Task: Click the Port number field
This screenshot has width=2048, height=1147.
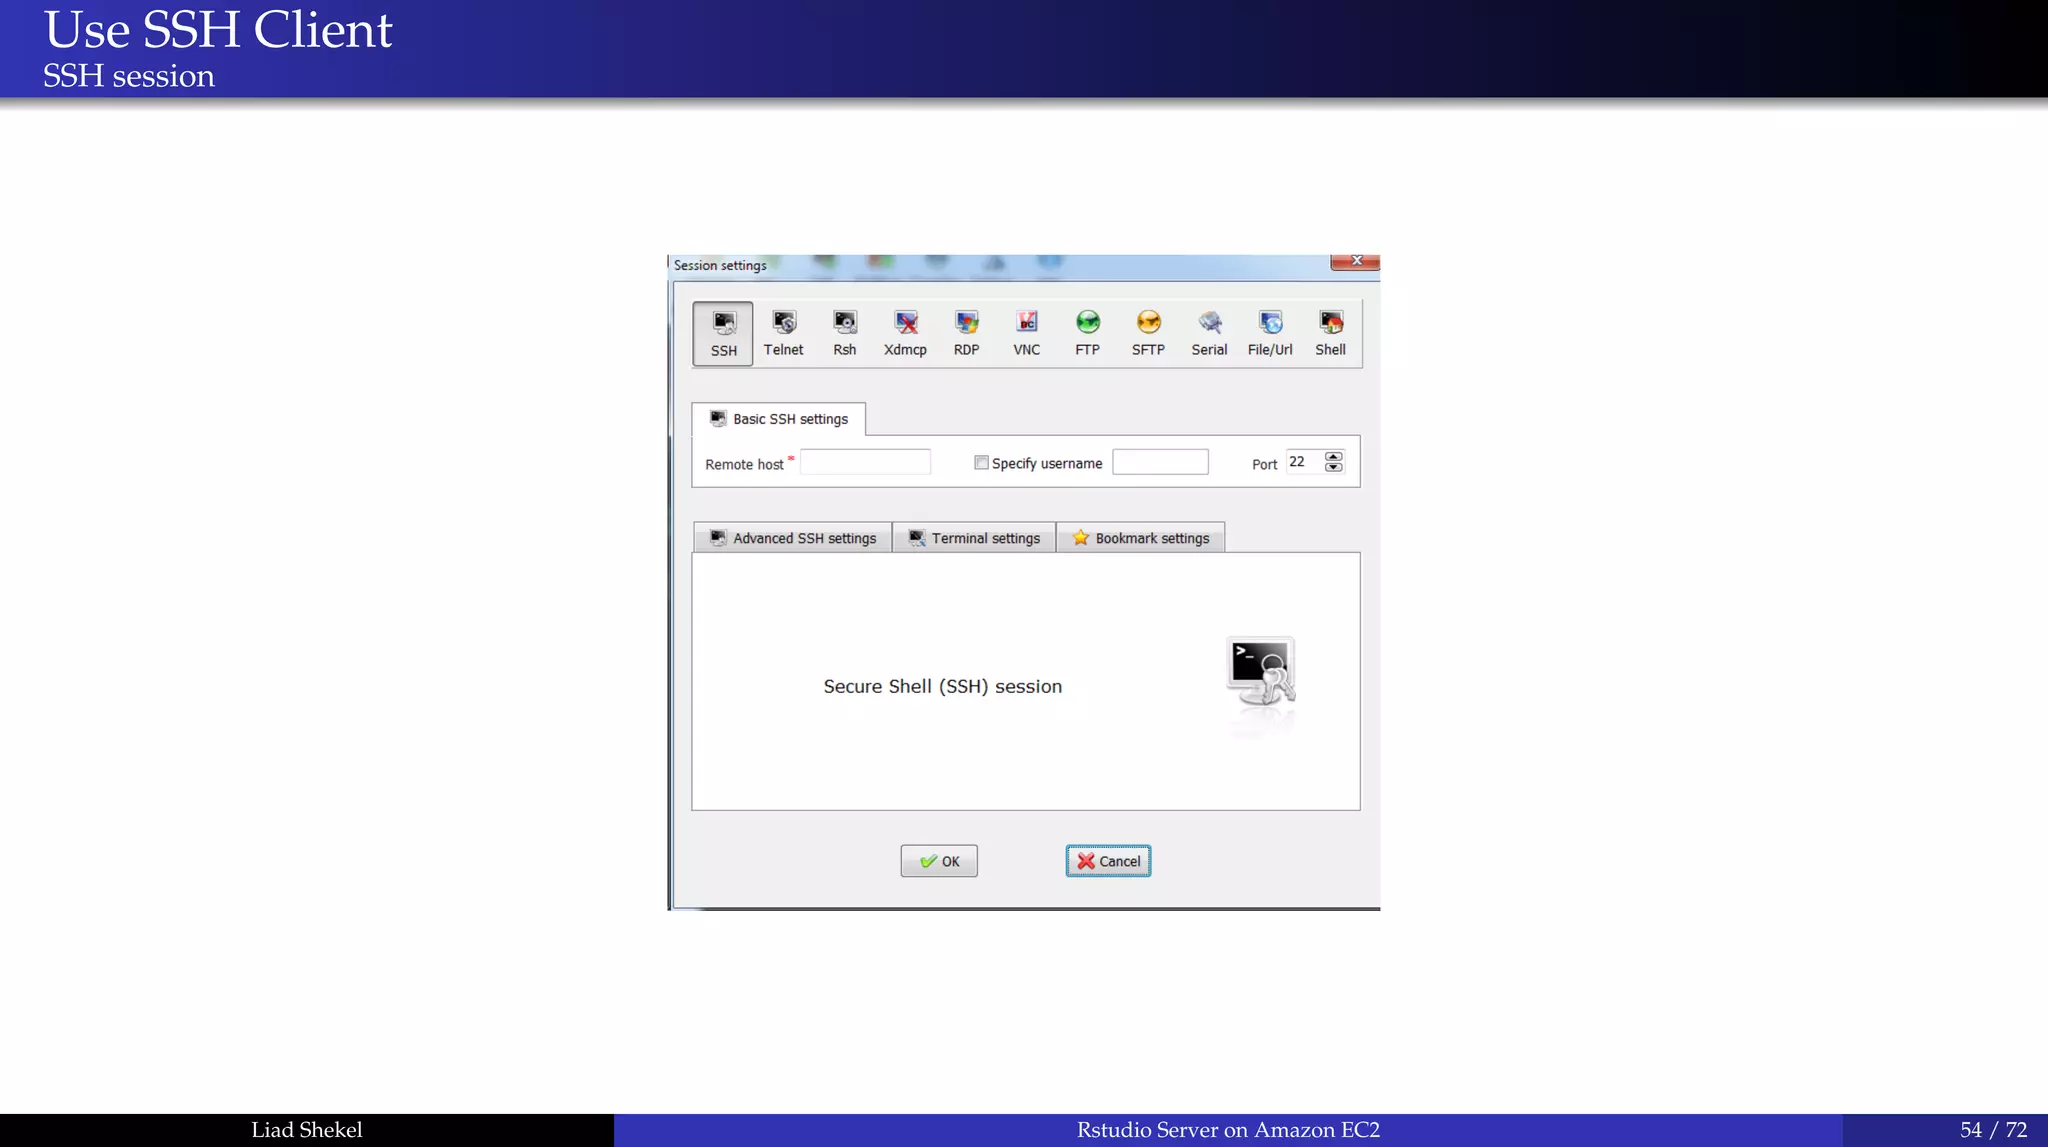Action: pos(1304,462)
